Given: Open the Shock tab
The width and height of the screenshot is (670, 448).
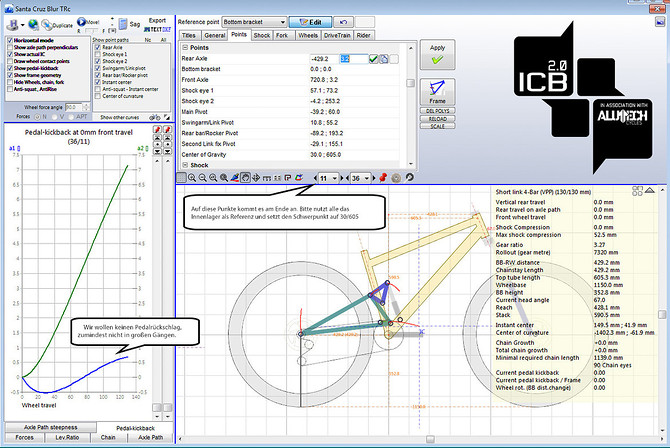Looking at the screenshot, I should click(x=262, y=35).
